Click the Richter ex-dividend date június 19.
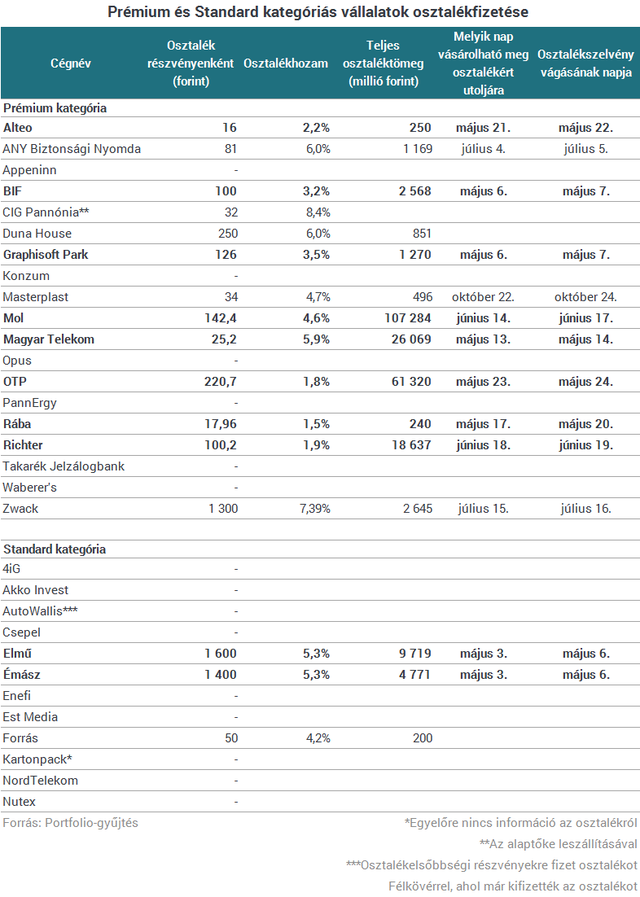640x897 pixels. [x=586, y=445]
